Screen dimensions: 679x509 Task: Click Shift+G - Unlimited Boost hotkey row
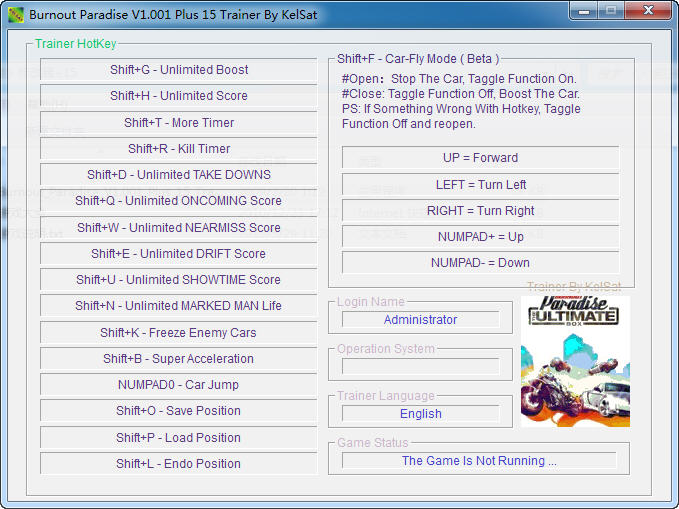point(179,70)
